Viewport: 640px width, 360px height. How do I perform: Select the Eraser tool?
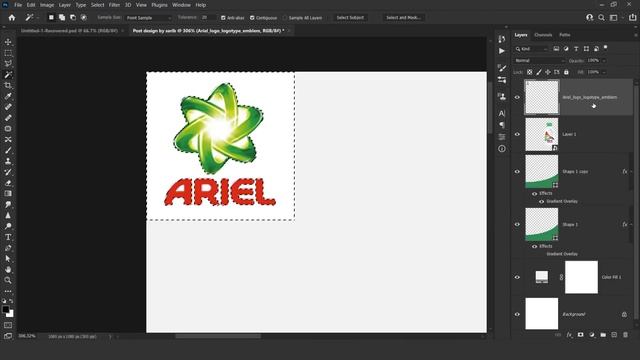click(x=8, y=183)
